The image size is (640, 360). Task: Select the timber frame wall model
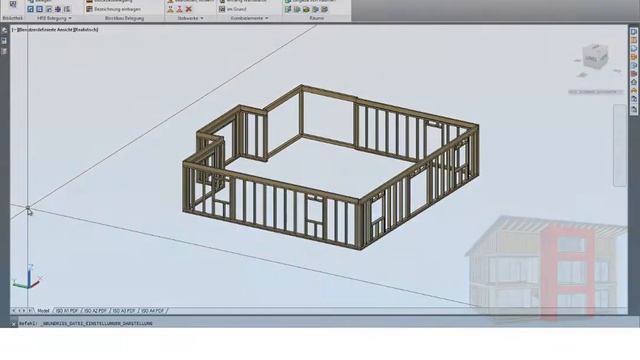[331, 167]
